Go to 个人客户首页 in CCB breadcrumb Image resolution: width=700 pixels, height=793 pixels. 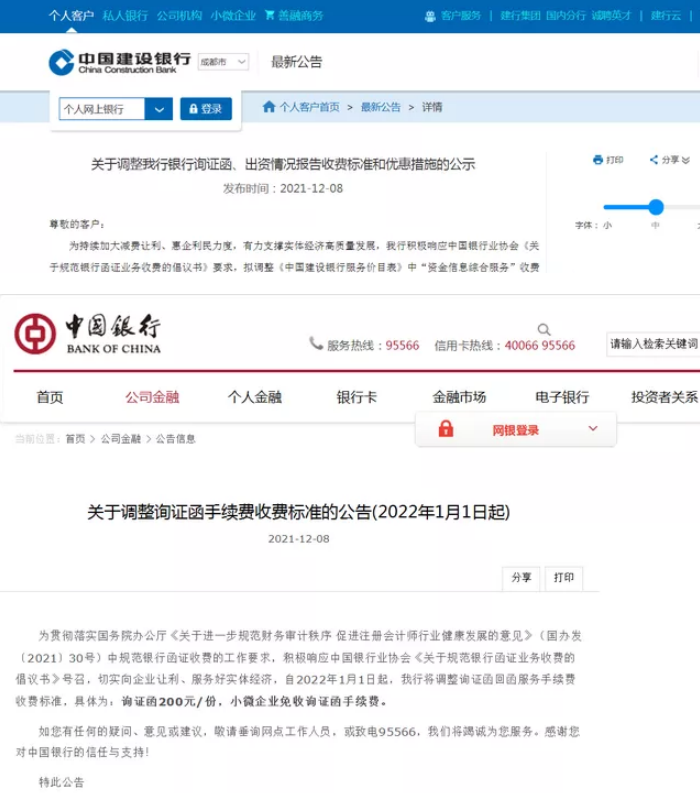coord(310,107)
